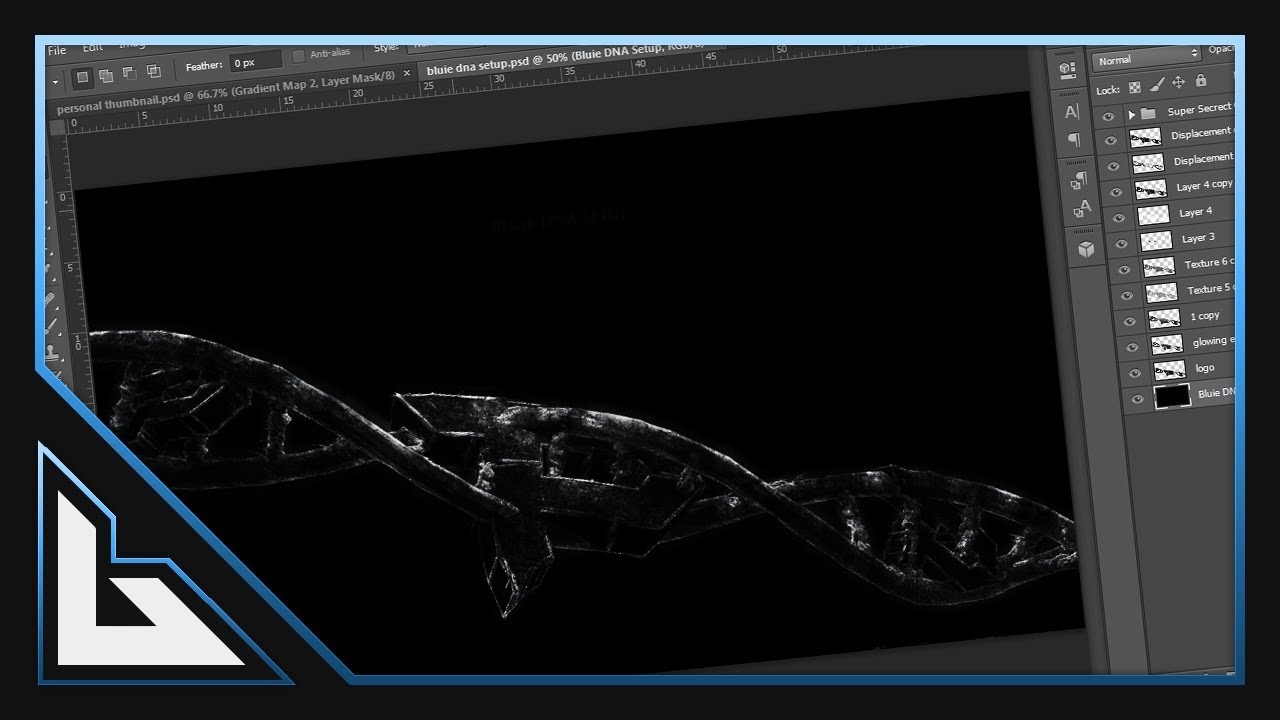Choose the Add to selection icon
This screenshot has width=1280, height=720.
(x=106, y=75)
